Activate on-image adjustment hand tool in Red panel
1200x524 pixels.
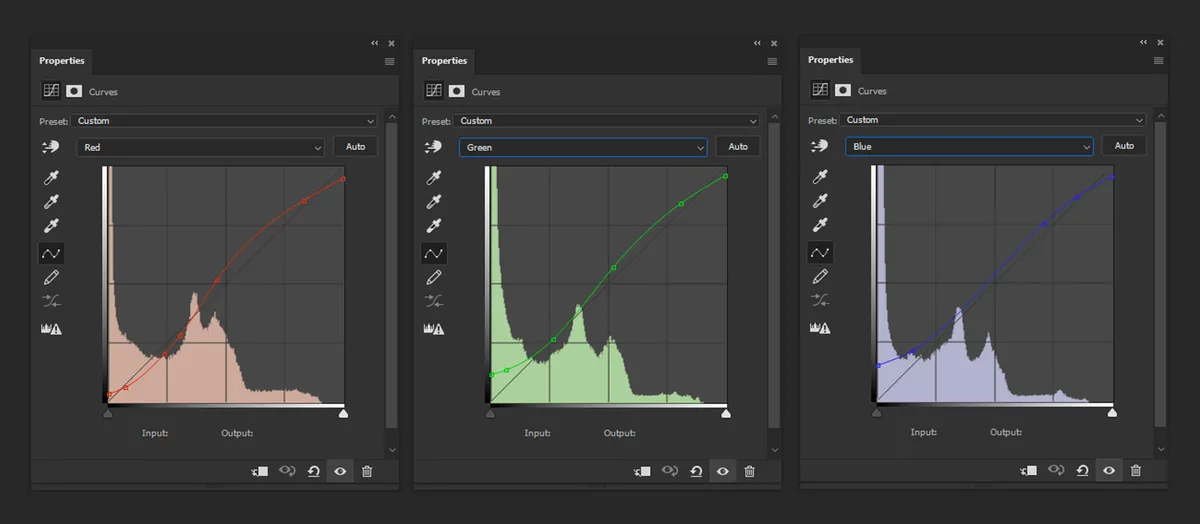pyautogui.click(x=50, y=147)
